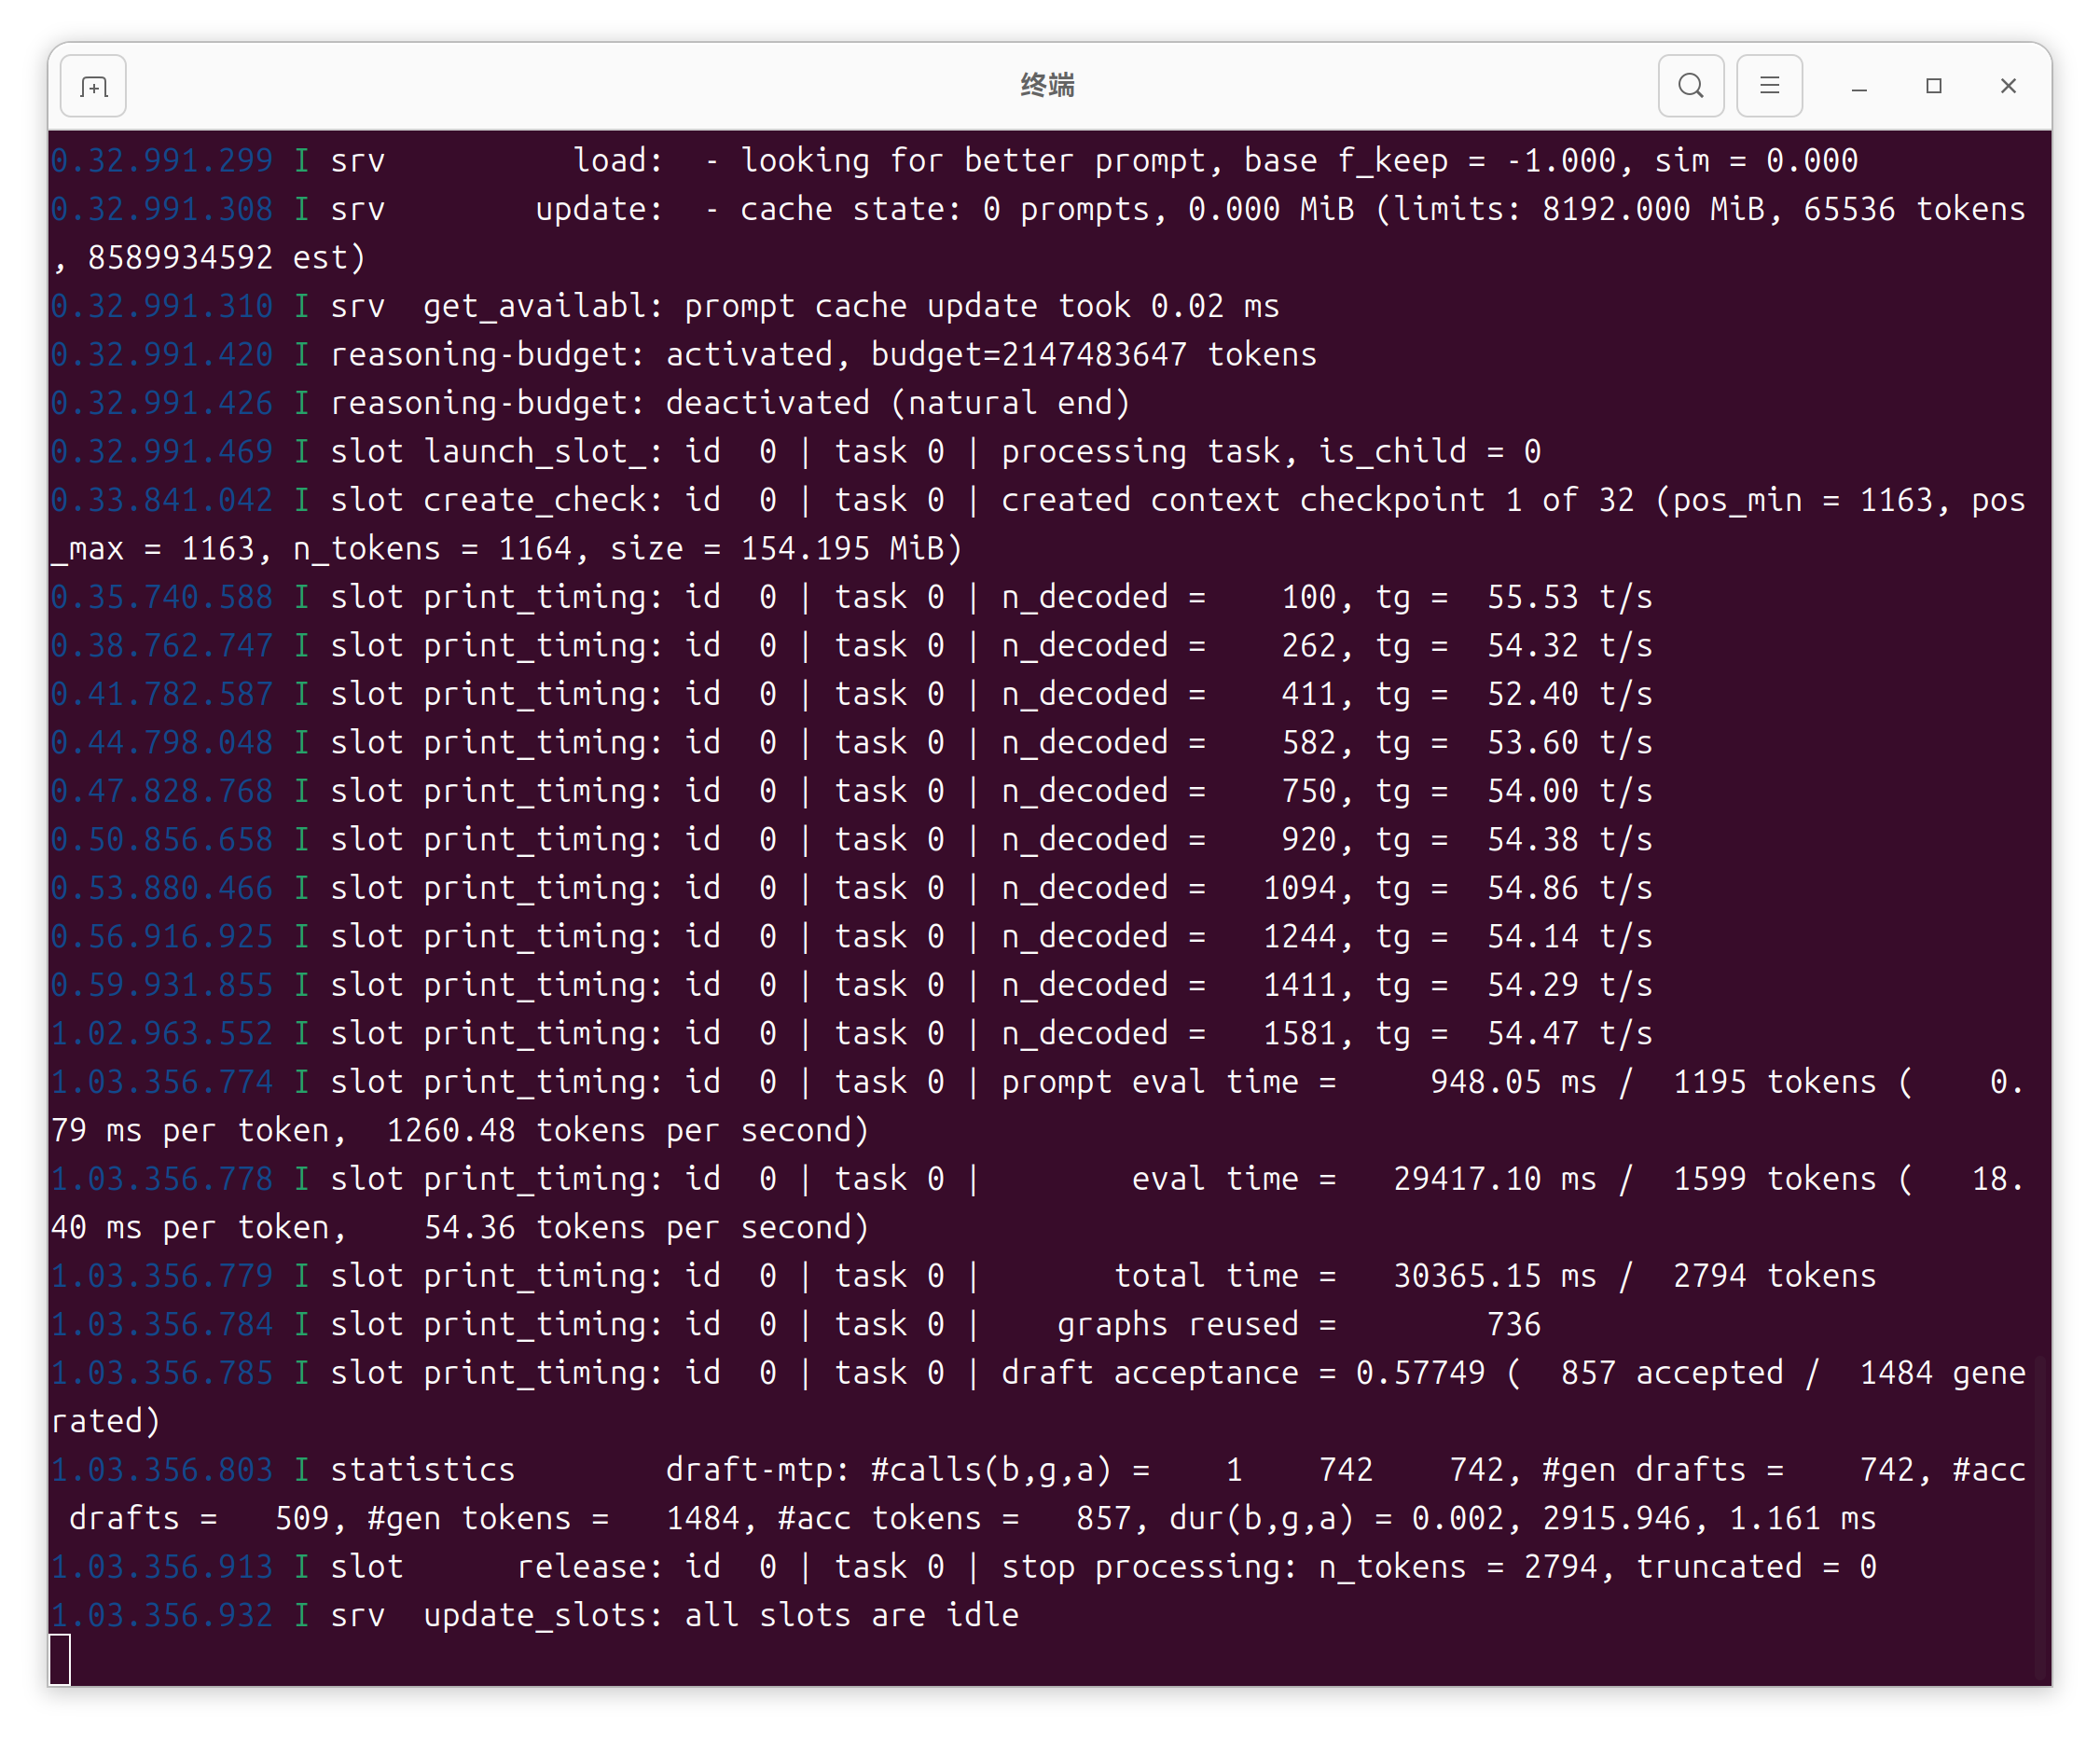Close the terminal window
This screenshot has width=2100, height=1740.
(x=2008, y=87)
